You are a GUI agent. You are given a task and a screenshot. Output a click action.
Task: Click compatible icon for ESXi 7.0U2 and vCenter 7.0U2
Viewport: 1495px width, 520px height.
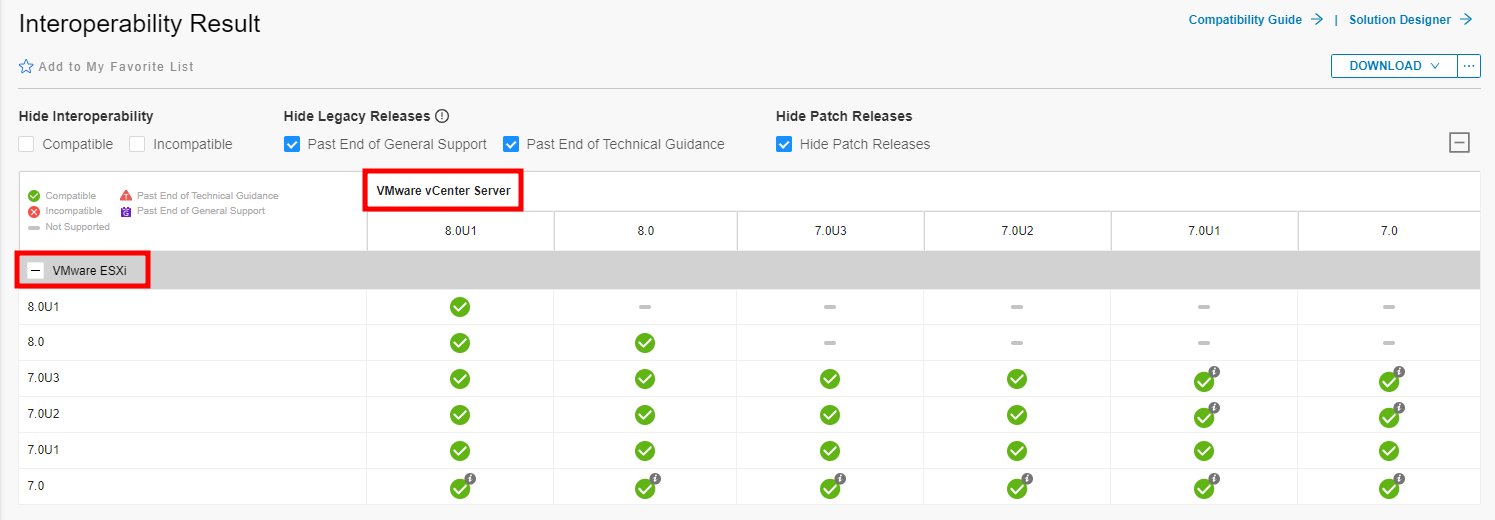tap(1017, 415)
